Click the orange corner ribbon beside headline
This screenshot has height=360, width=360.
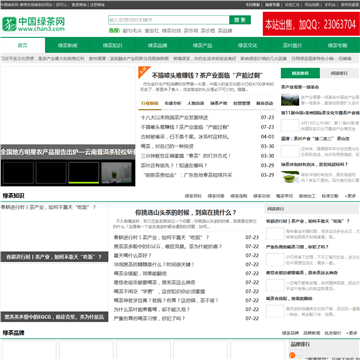[x=142, y=71]
